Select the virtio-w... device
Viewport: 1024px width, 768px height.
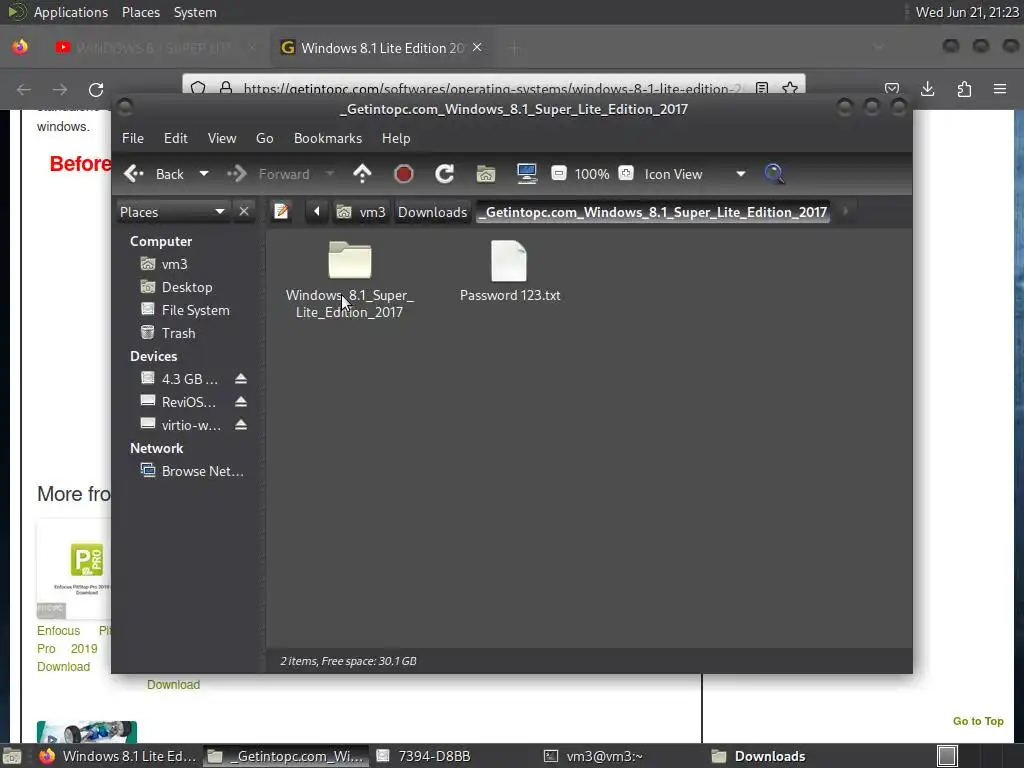coord(181,425)
